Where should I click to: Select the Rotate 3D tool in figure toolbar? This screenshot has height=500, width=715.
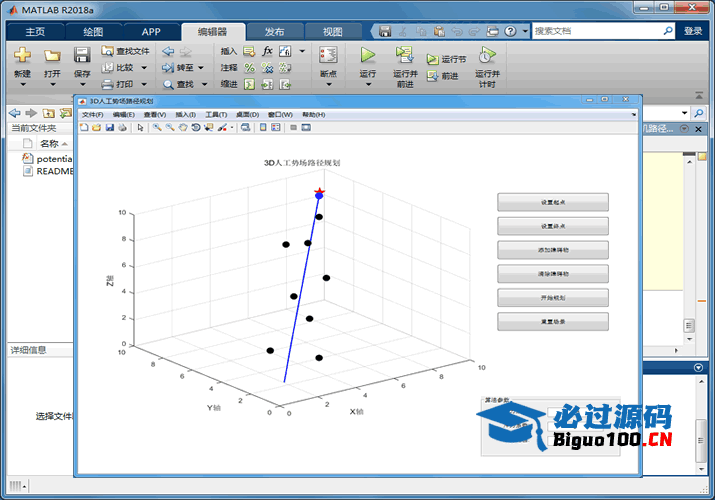[195, 128]
